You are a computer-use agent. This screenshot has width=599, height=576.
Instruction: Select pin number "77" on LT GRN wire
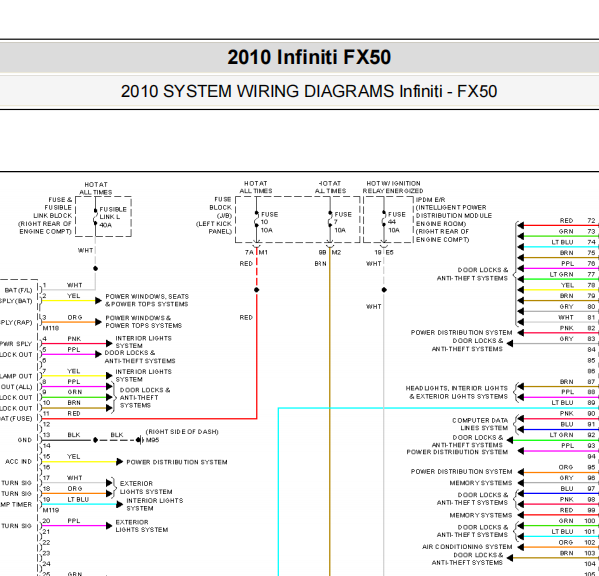(x=591, y=274)
